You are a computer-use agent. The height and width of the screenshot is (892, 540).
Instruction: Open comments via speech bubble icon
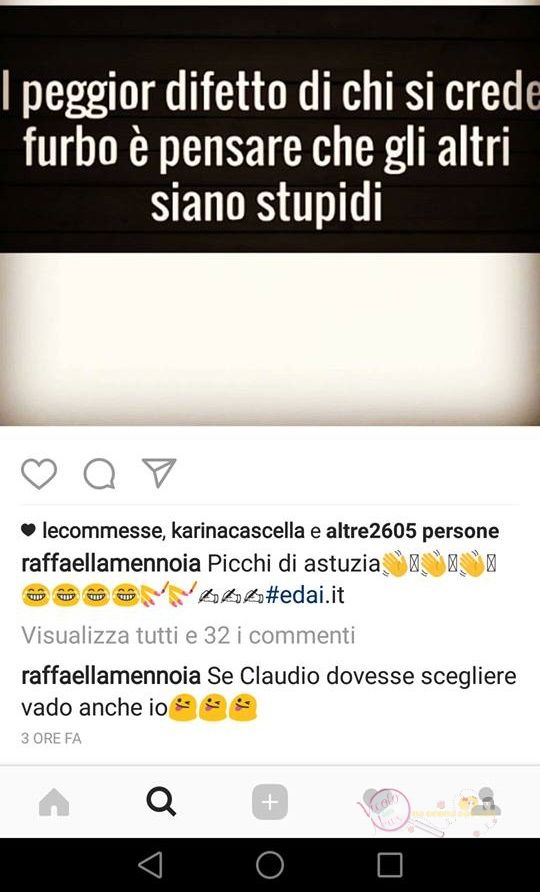pos(100,473)
